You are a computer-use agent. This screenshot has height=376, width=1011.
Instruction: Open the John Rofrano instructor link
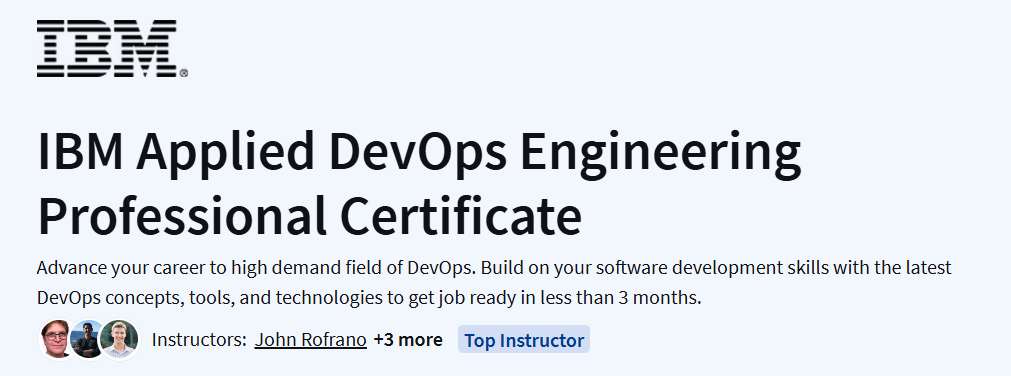click(x=311, y=339)
